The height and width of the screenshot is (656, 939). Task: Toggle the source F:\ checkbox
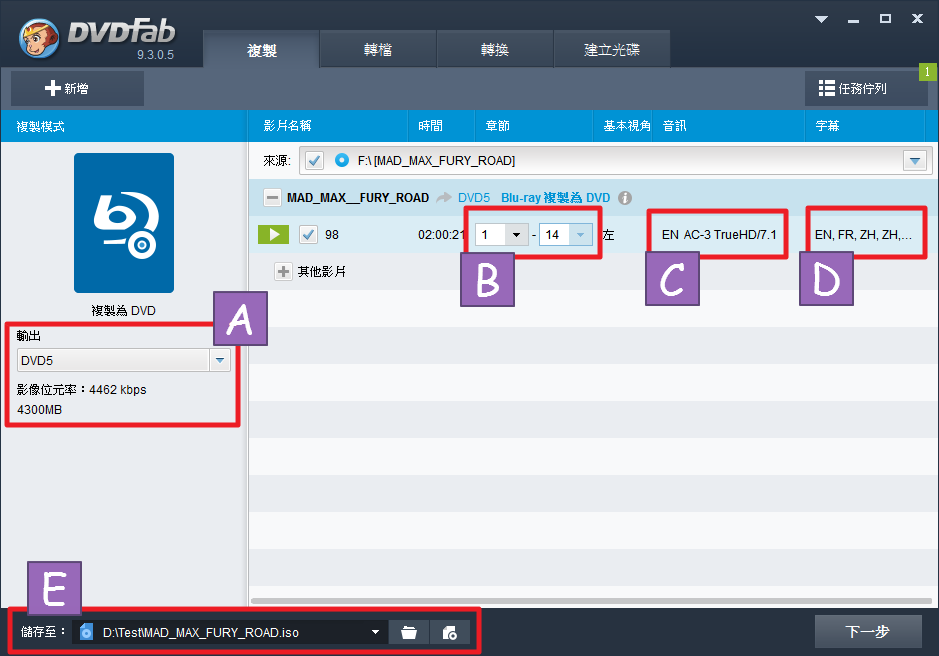(x=315, y=160)
